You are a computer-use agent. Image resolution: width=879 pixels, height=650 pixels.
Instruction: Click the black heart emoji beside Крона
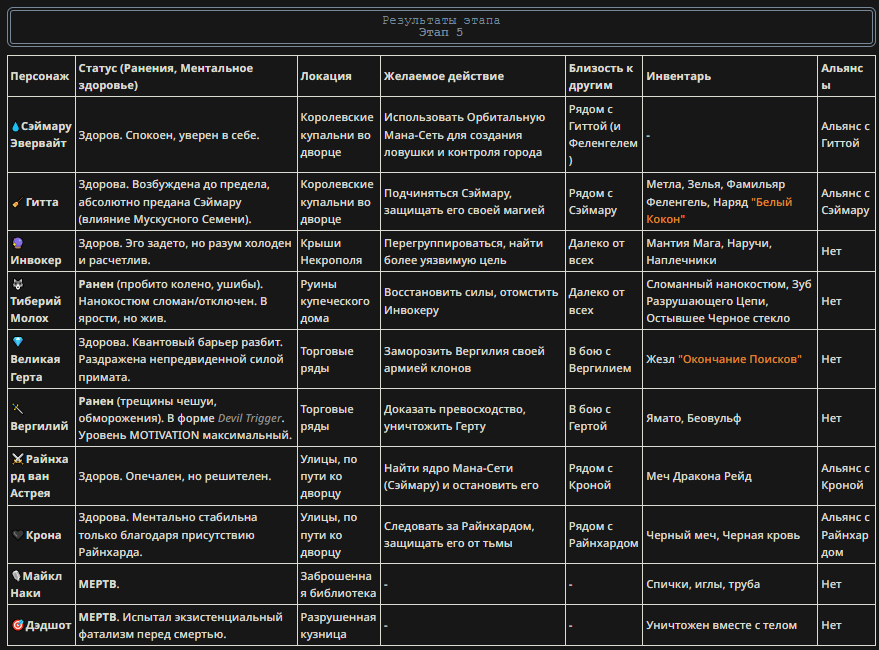point(17,535)
